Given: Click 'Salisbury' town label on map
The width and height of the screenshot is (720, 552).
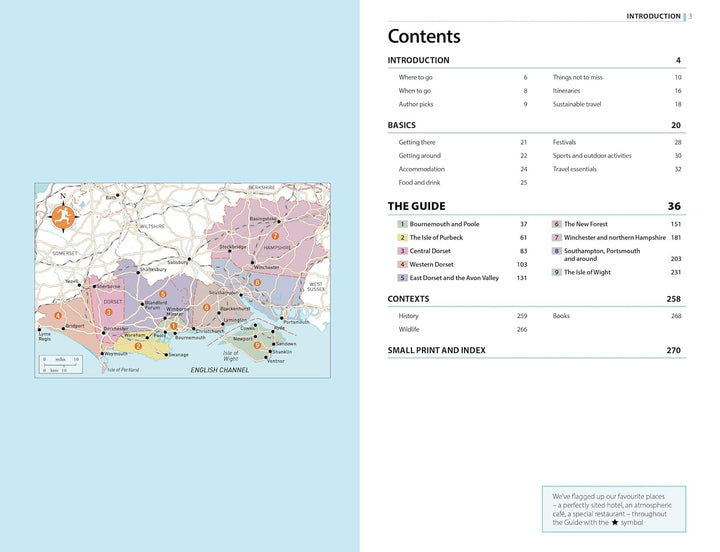Looking at the screenshot, I should [x=177, y=262].
